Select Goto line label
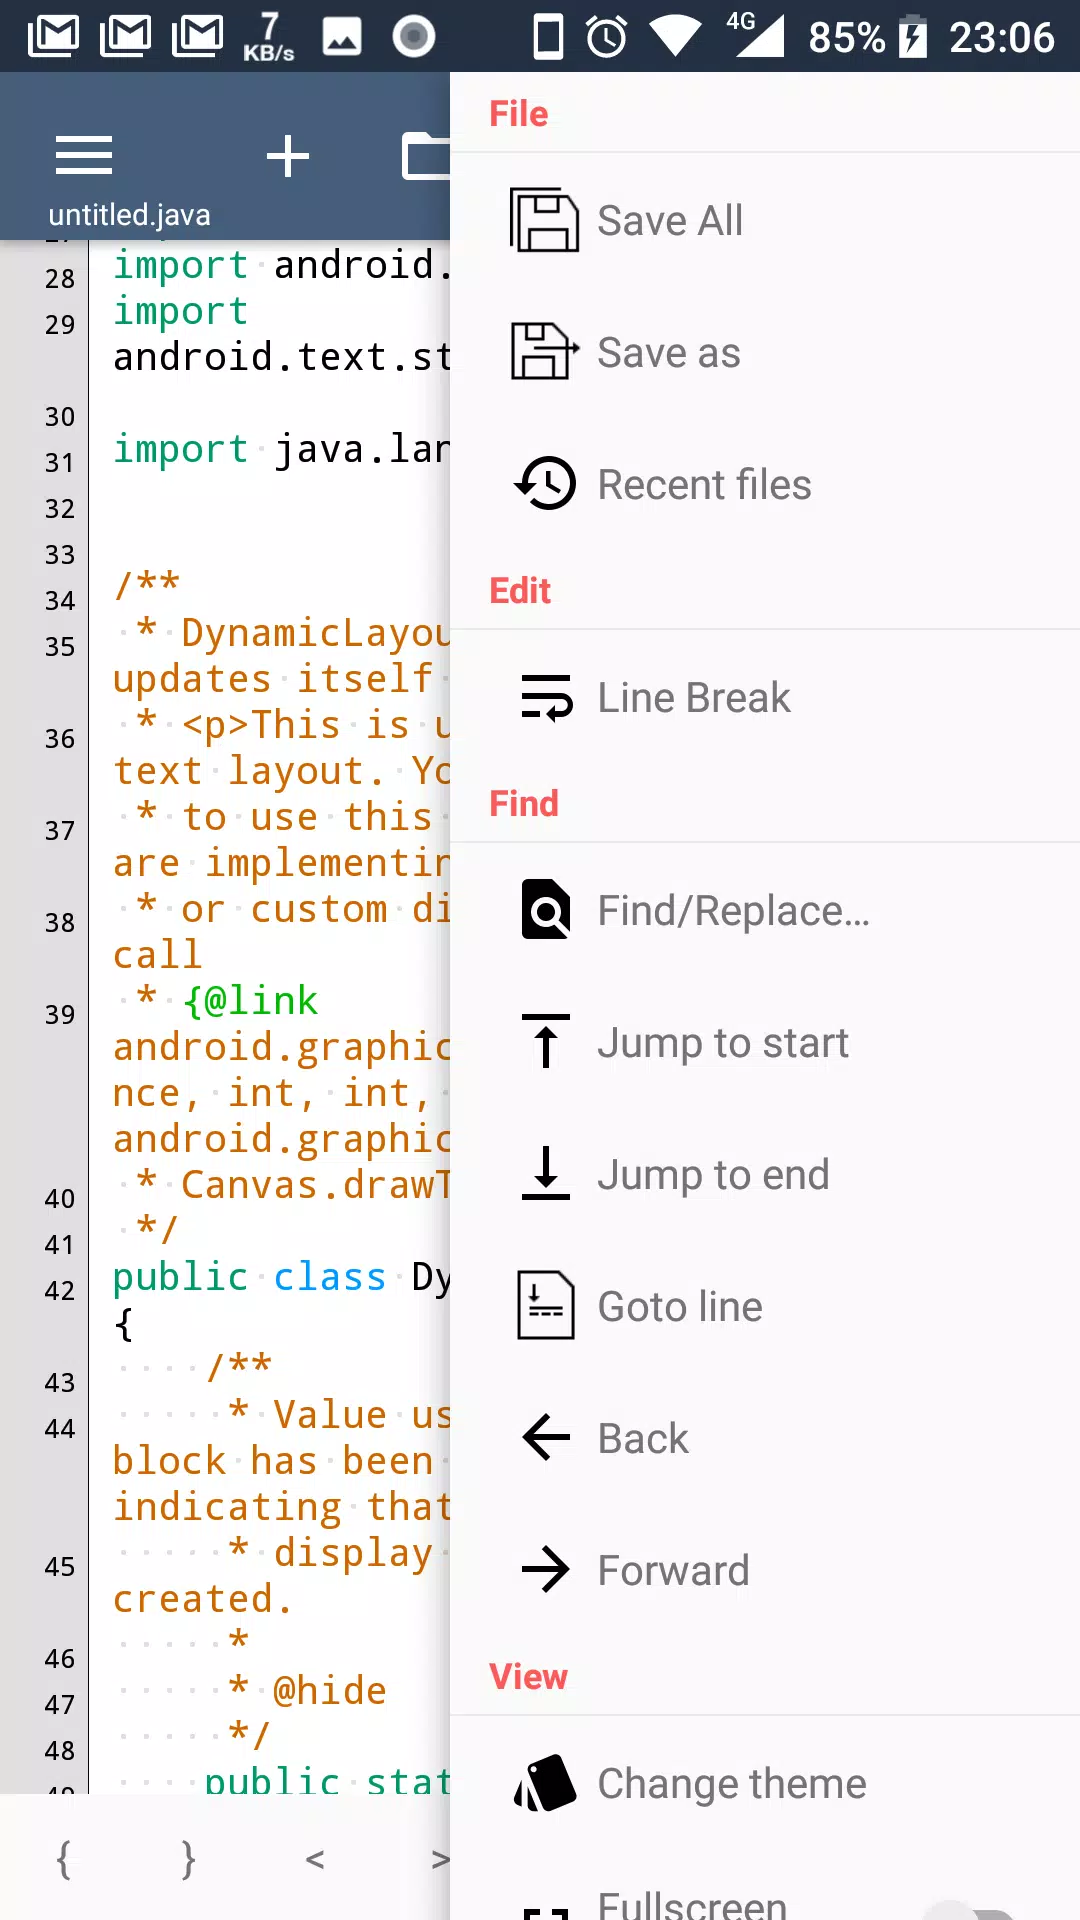Image resolution: width=1080 pixels, height=1920 pixels. point(680,1306)
